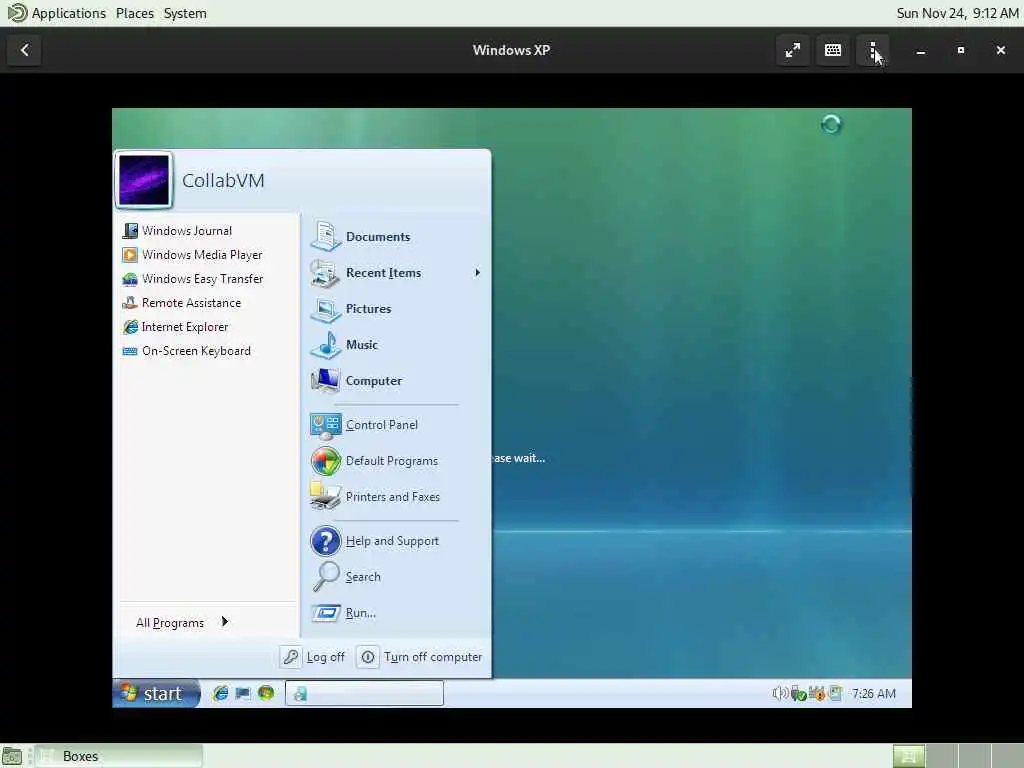Switch to the first workspace

coord(908,756)
